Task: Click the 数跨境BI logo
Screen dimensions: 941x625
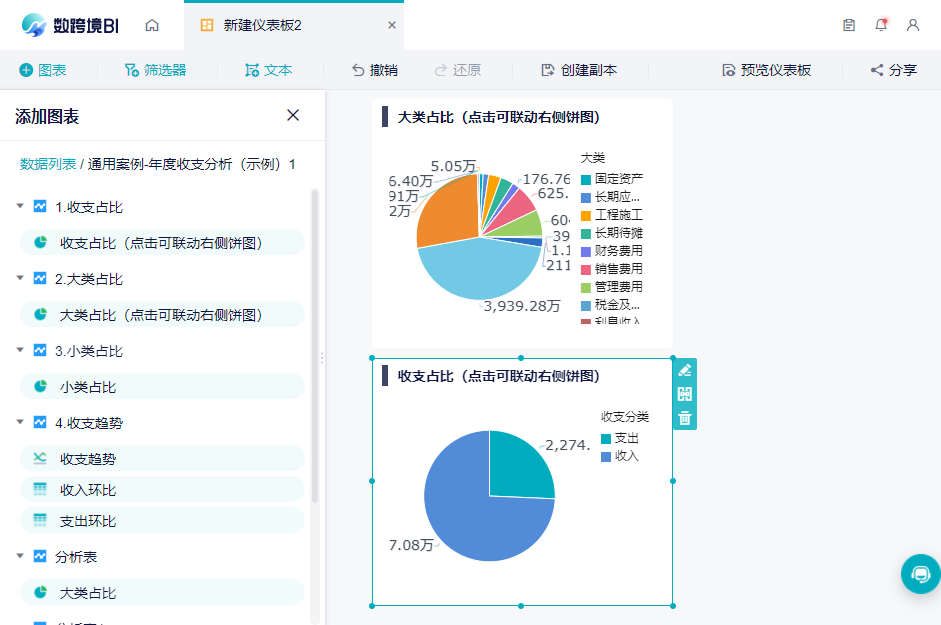Action: 70,25
